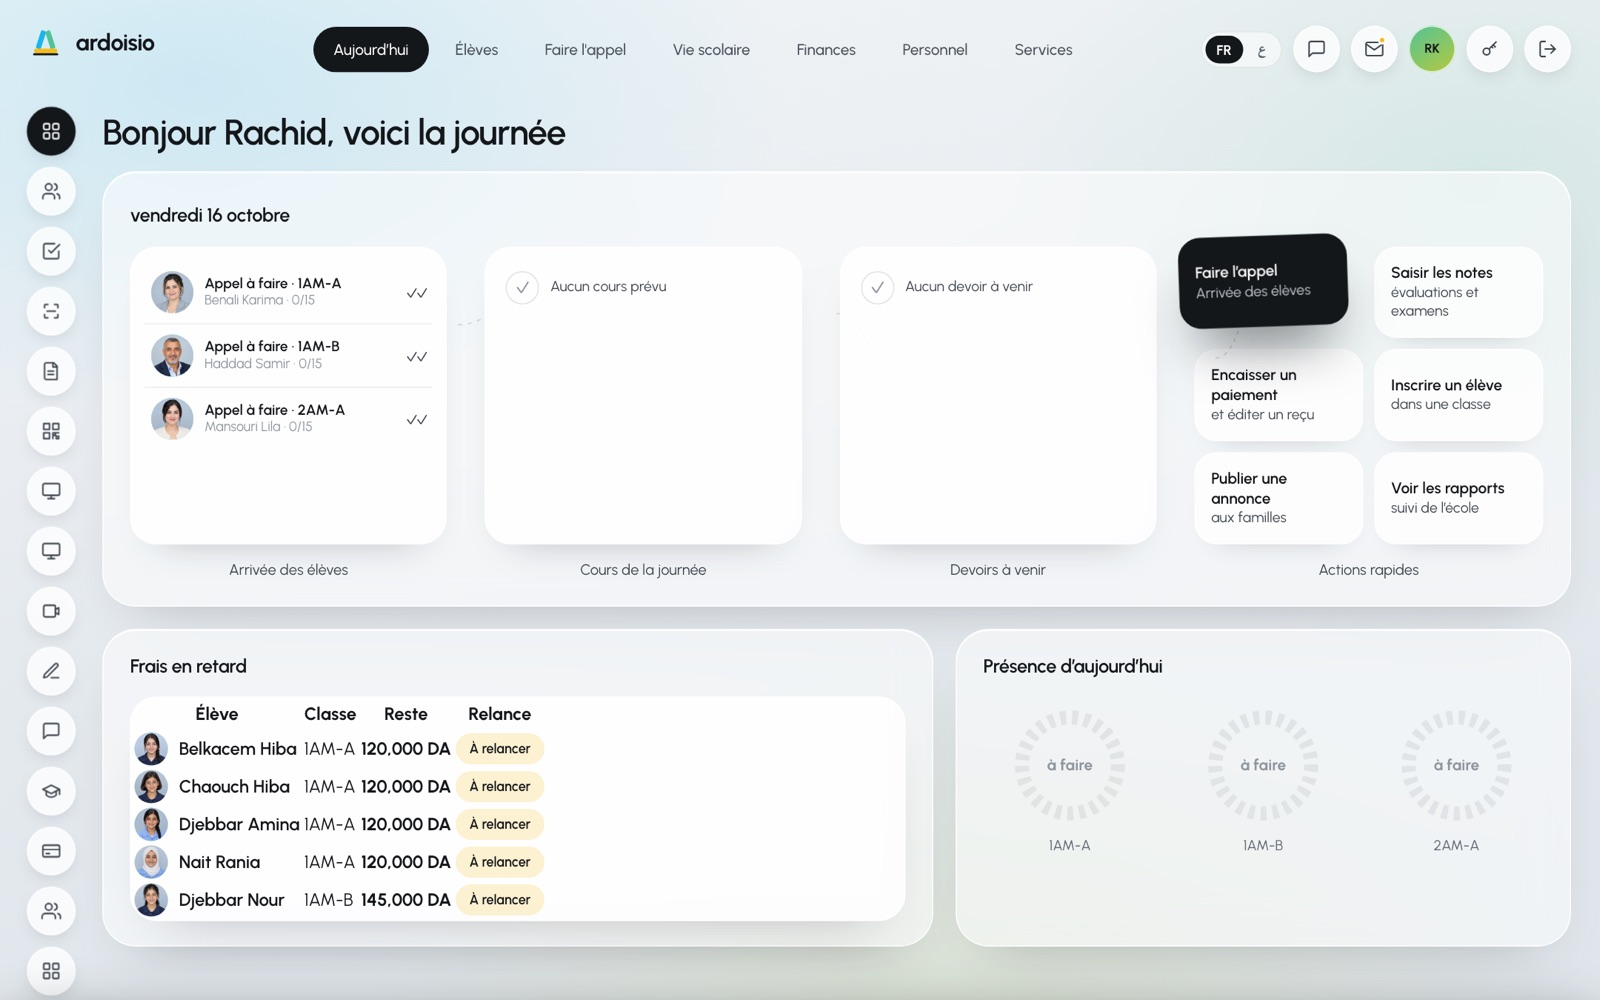
Task: Select the Aujourd'hui tab
Action: (x=371, y=50)
